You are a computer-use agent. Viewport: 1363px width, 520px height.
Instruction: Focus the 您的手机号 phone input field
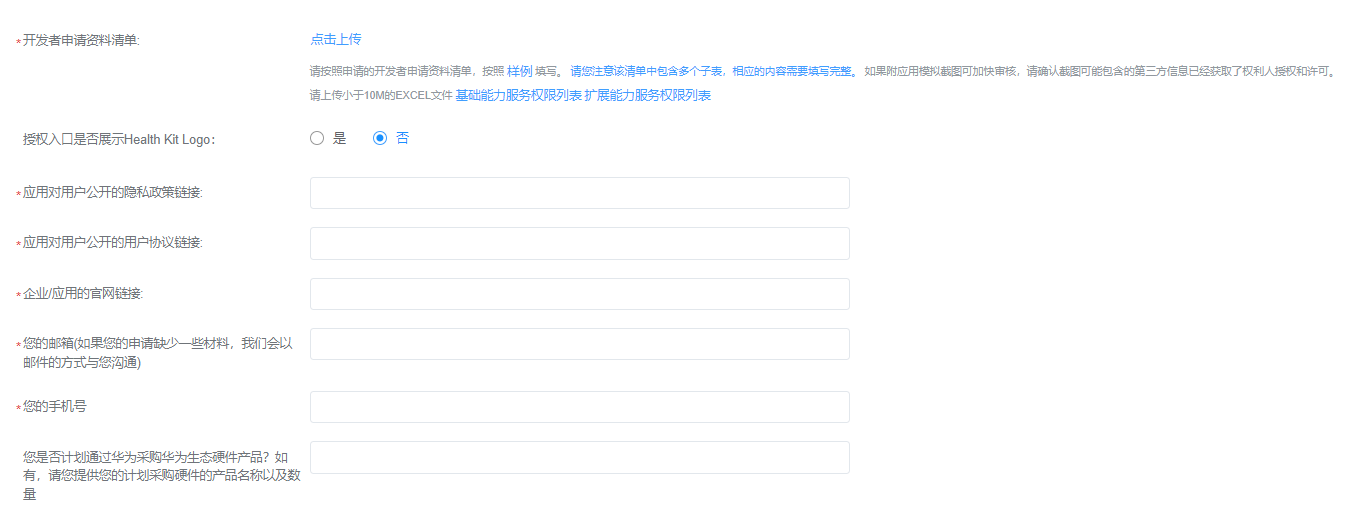coord(580,407)
